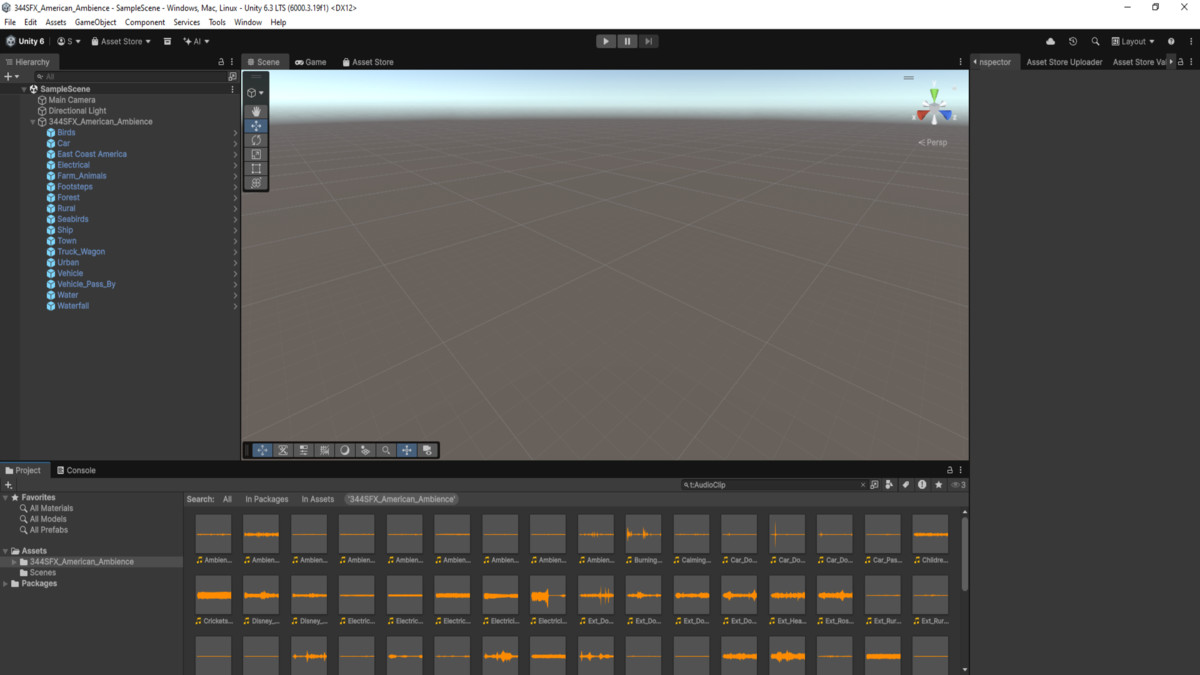Select the Transform tool in Scene toolbar
The height and width of the screenshot is (675, 1200).
click(x=256, y=183)
